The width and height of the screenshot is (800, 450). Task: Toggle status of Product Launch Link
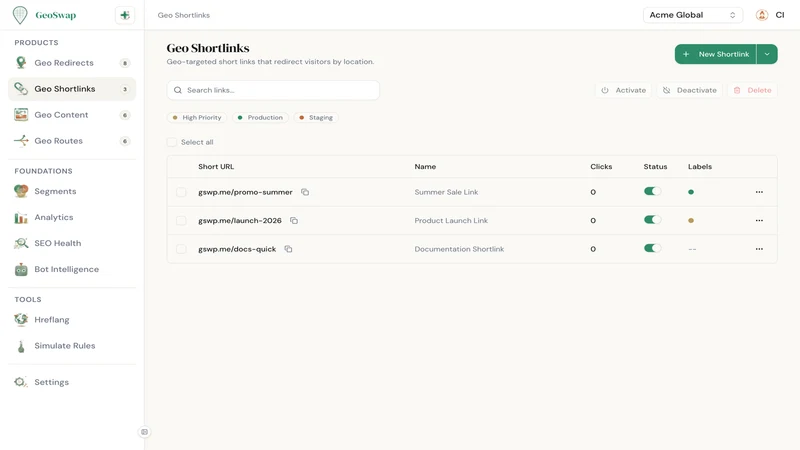point(652,220)
